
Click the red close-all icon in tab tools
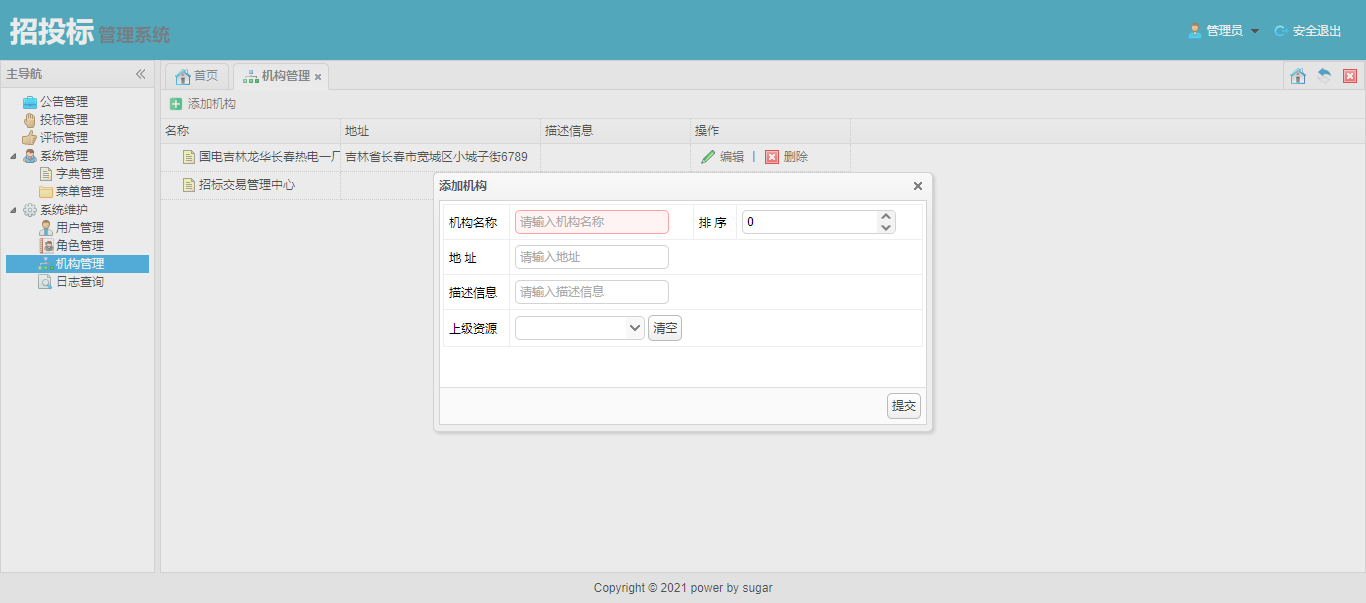(1350, 76)
